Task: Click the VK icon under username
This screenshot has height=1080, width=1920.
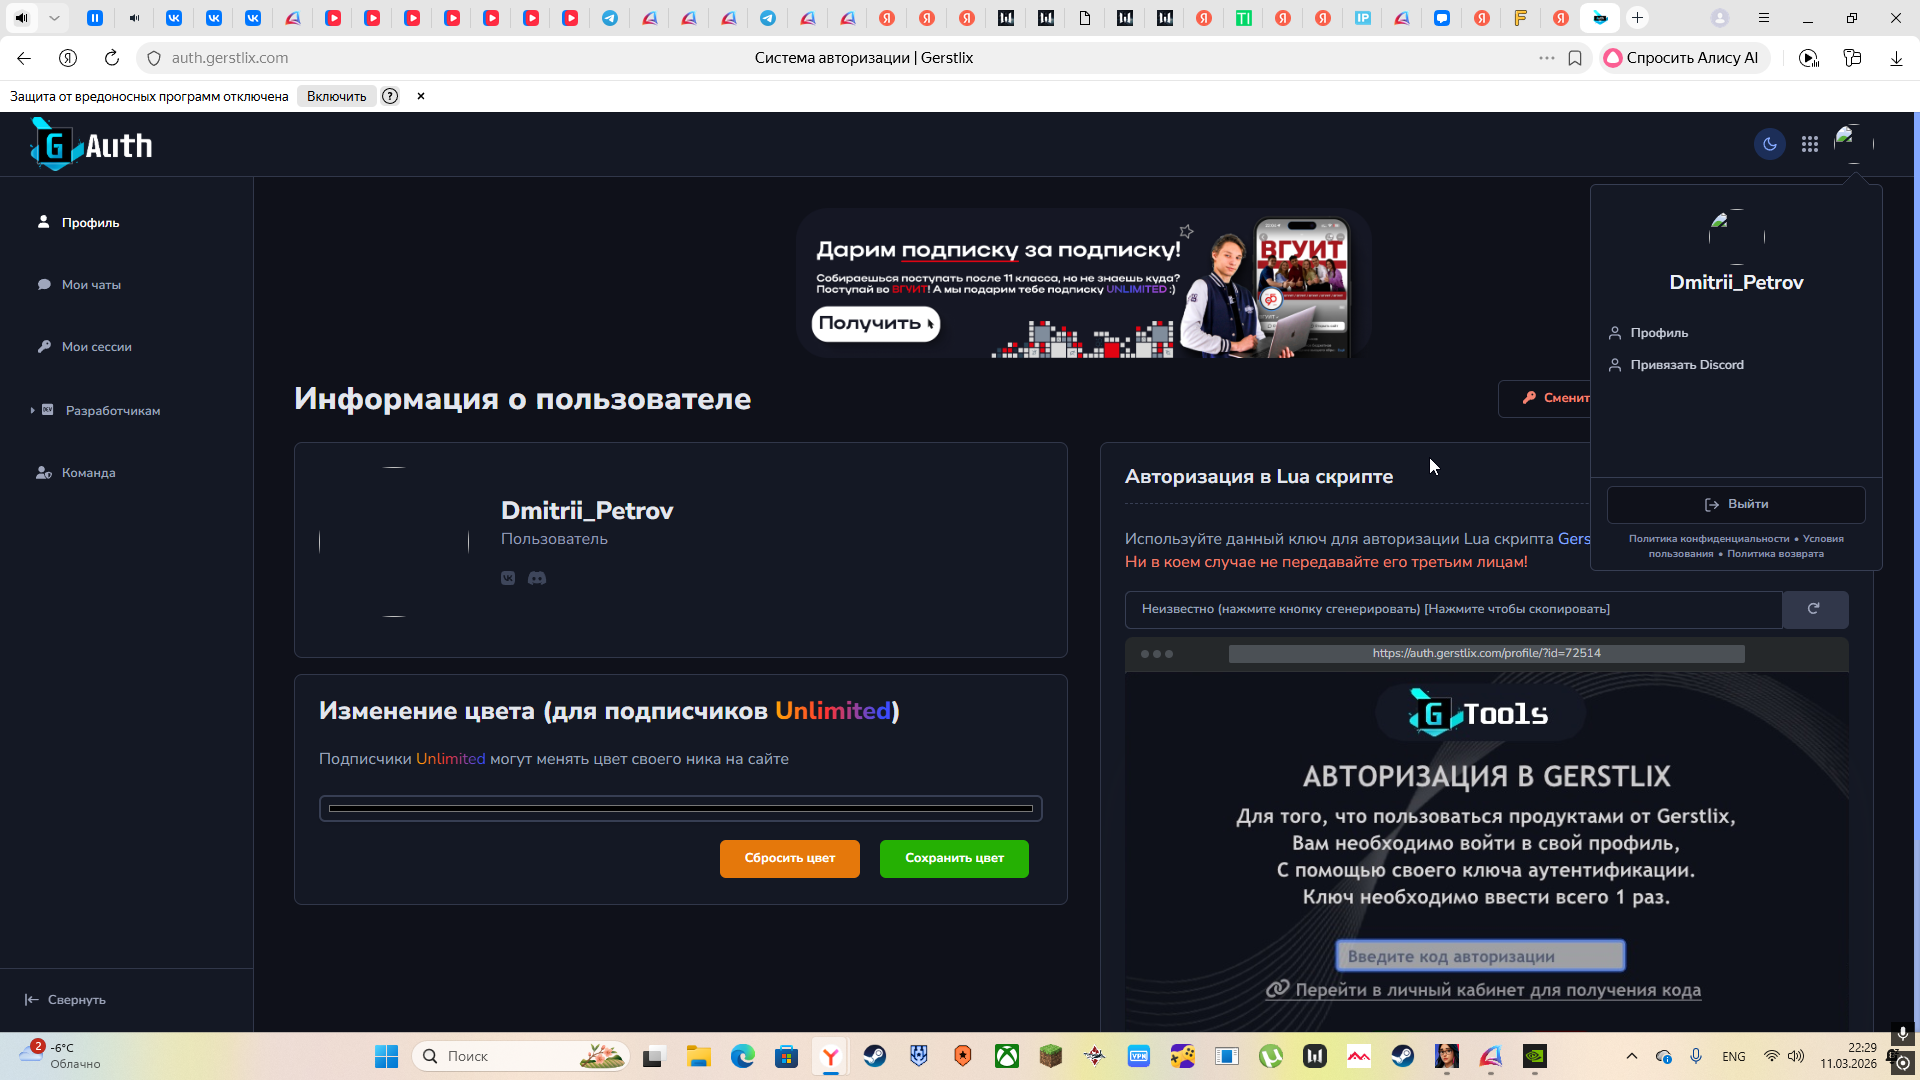Action: tap(508, 578)
